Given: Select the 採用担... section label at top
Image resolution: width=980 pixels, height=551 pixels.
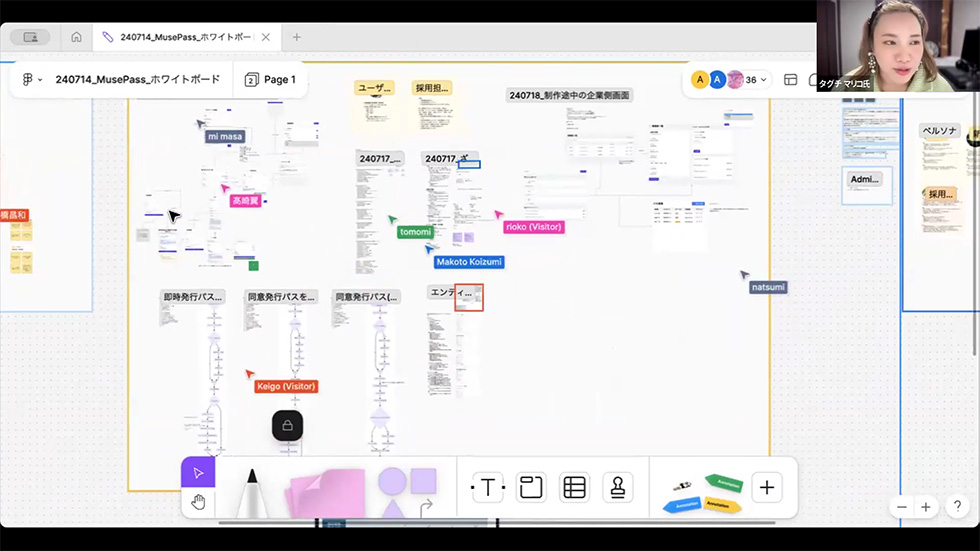Looking at the screenshot, I should (x=432, y=88).
